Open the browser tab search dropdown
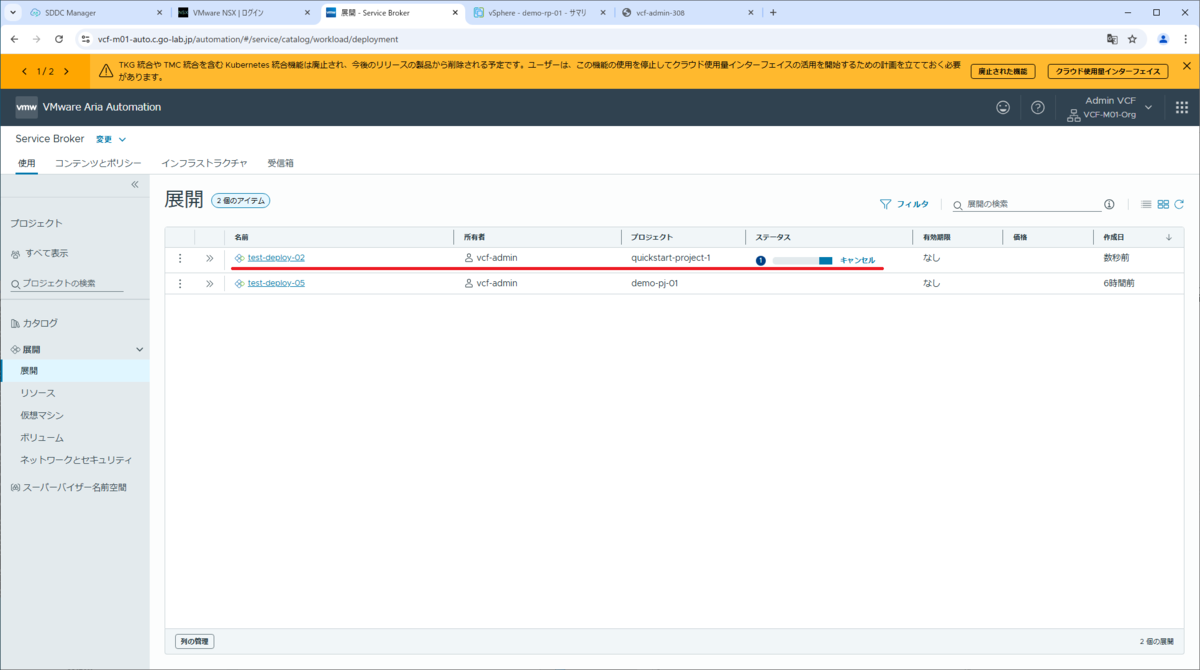 click(13, 13)
